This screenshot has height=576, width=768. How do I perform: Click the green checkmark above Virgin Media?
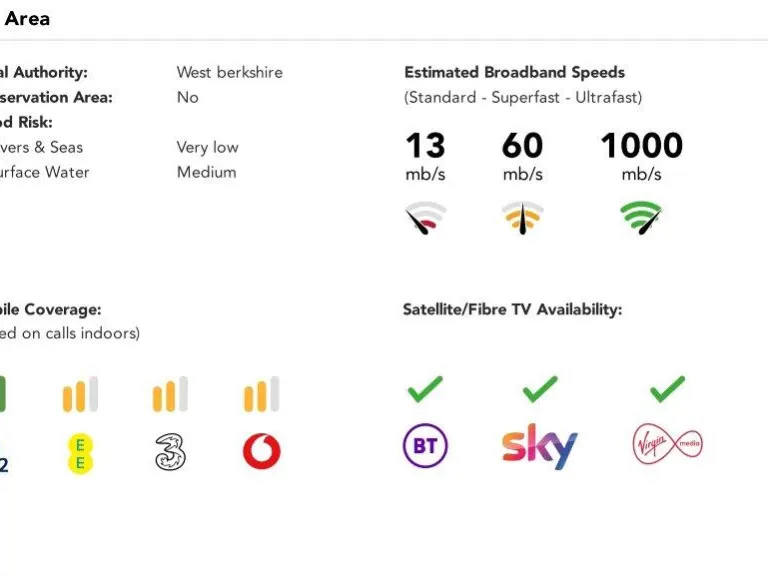[x=667, y=389]
